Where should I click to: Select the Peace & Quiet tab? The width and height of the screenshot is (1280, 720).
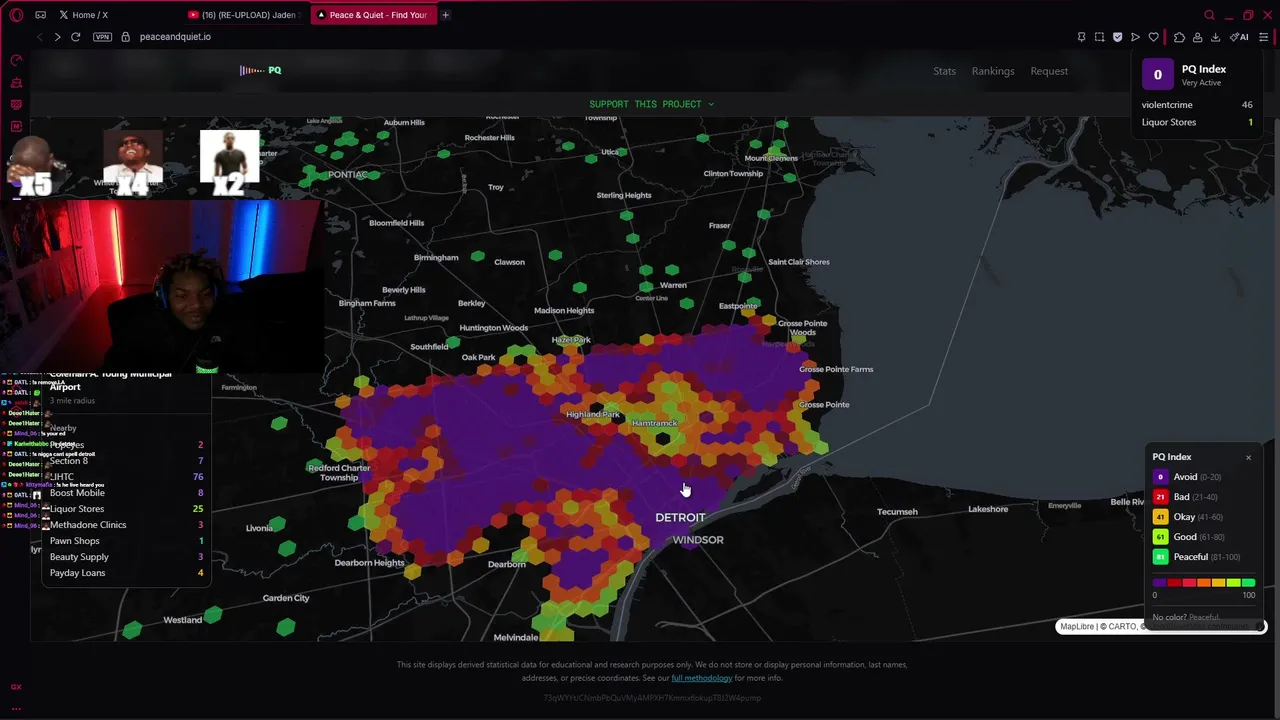tap(372, 15)
